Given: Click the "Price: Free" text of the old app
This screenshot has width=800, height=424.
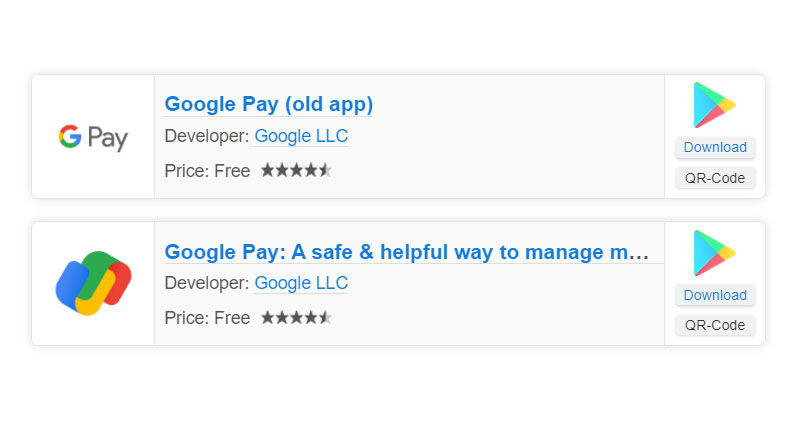Looking at the screenshot, I should click(x=207, y=171).
